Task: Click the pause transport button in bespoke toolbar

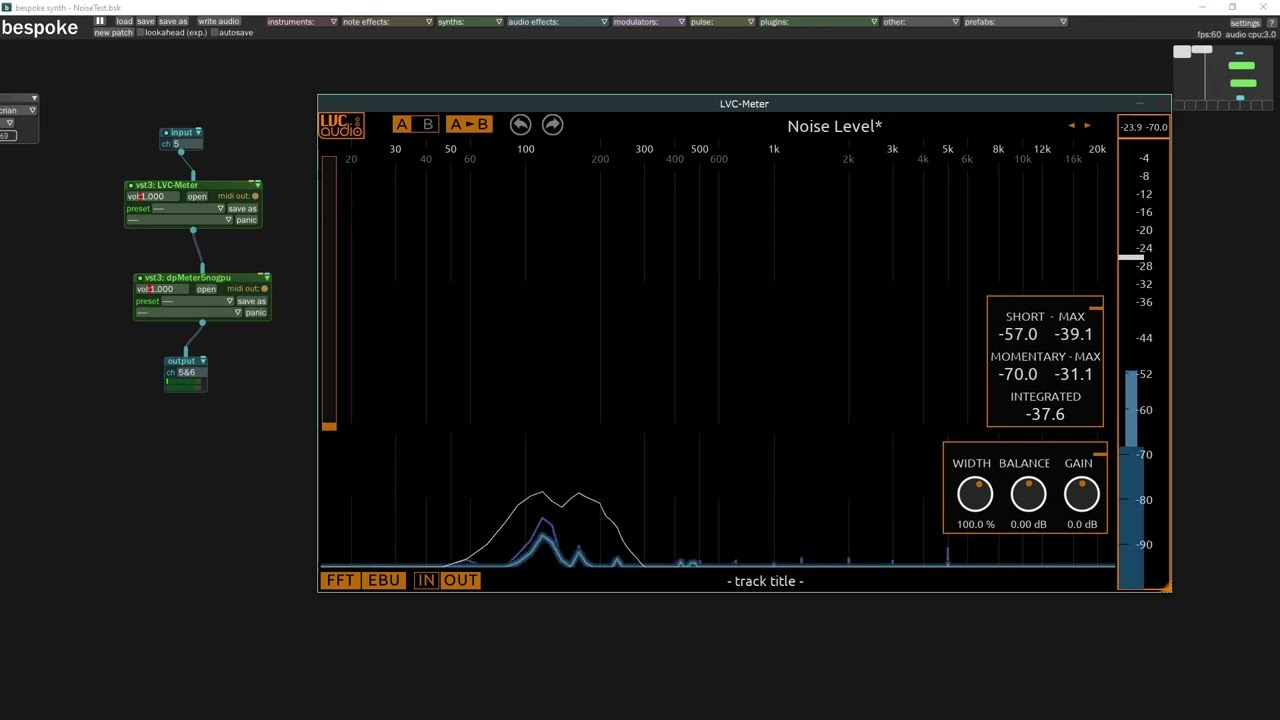Action: [x=99, y=21]
